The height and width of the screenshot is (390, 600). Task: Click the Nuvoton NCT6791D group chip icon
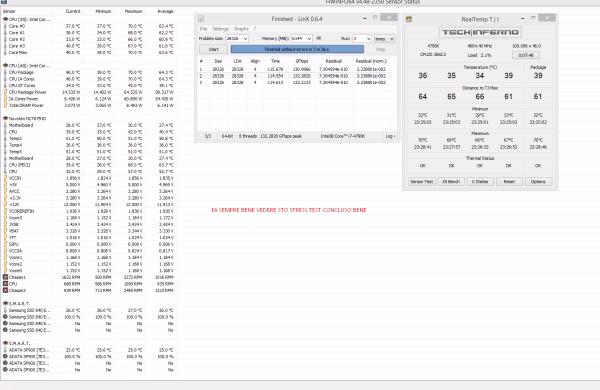5,119
